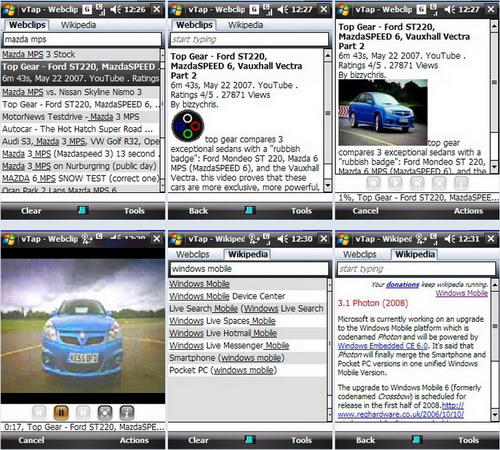The image size is (500, 450).
Task: Tap the circular loading thumbnail under bizzychris
Action: click(x=188, y=126)
